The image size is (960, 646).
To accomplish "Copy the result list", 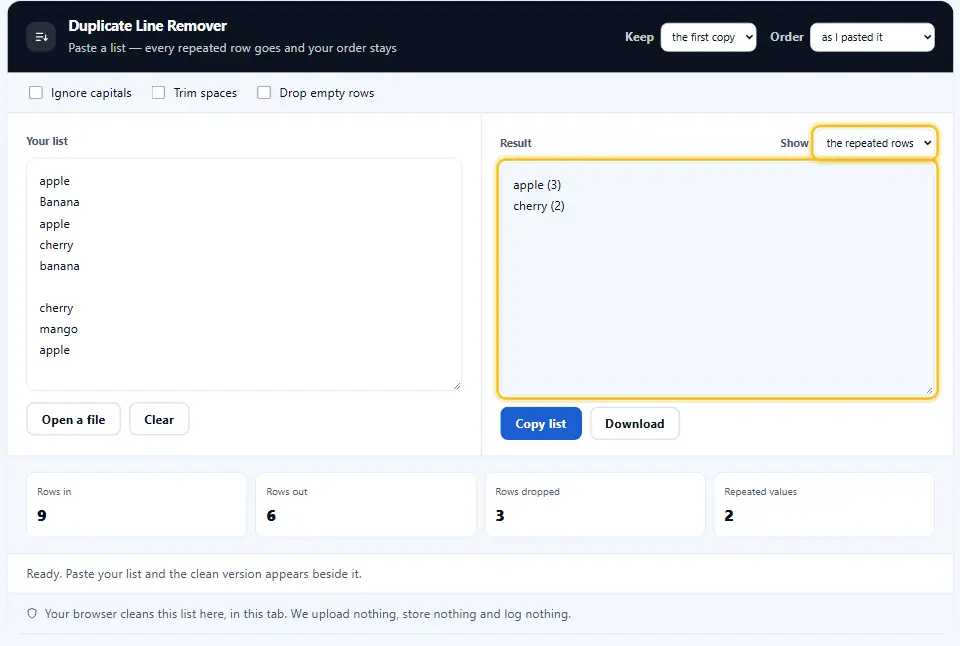I will (x=541, y=424).
